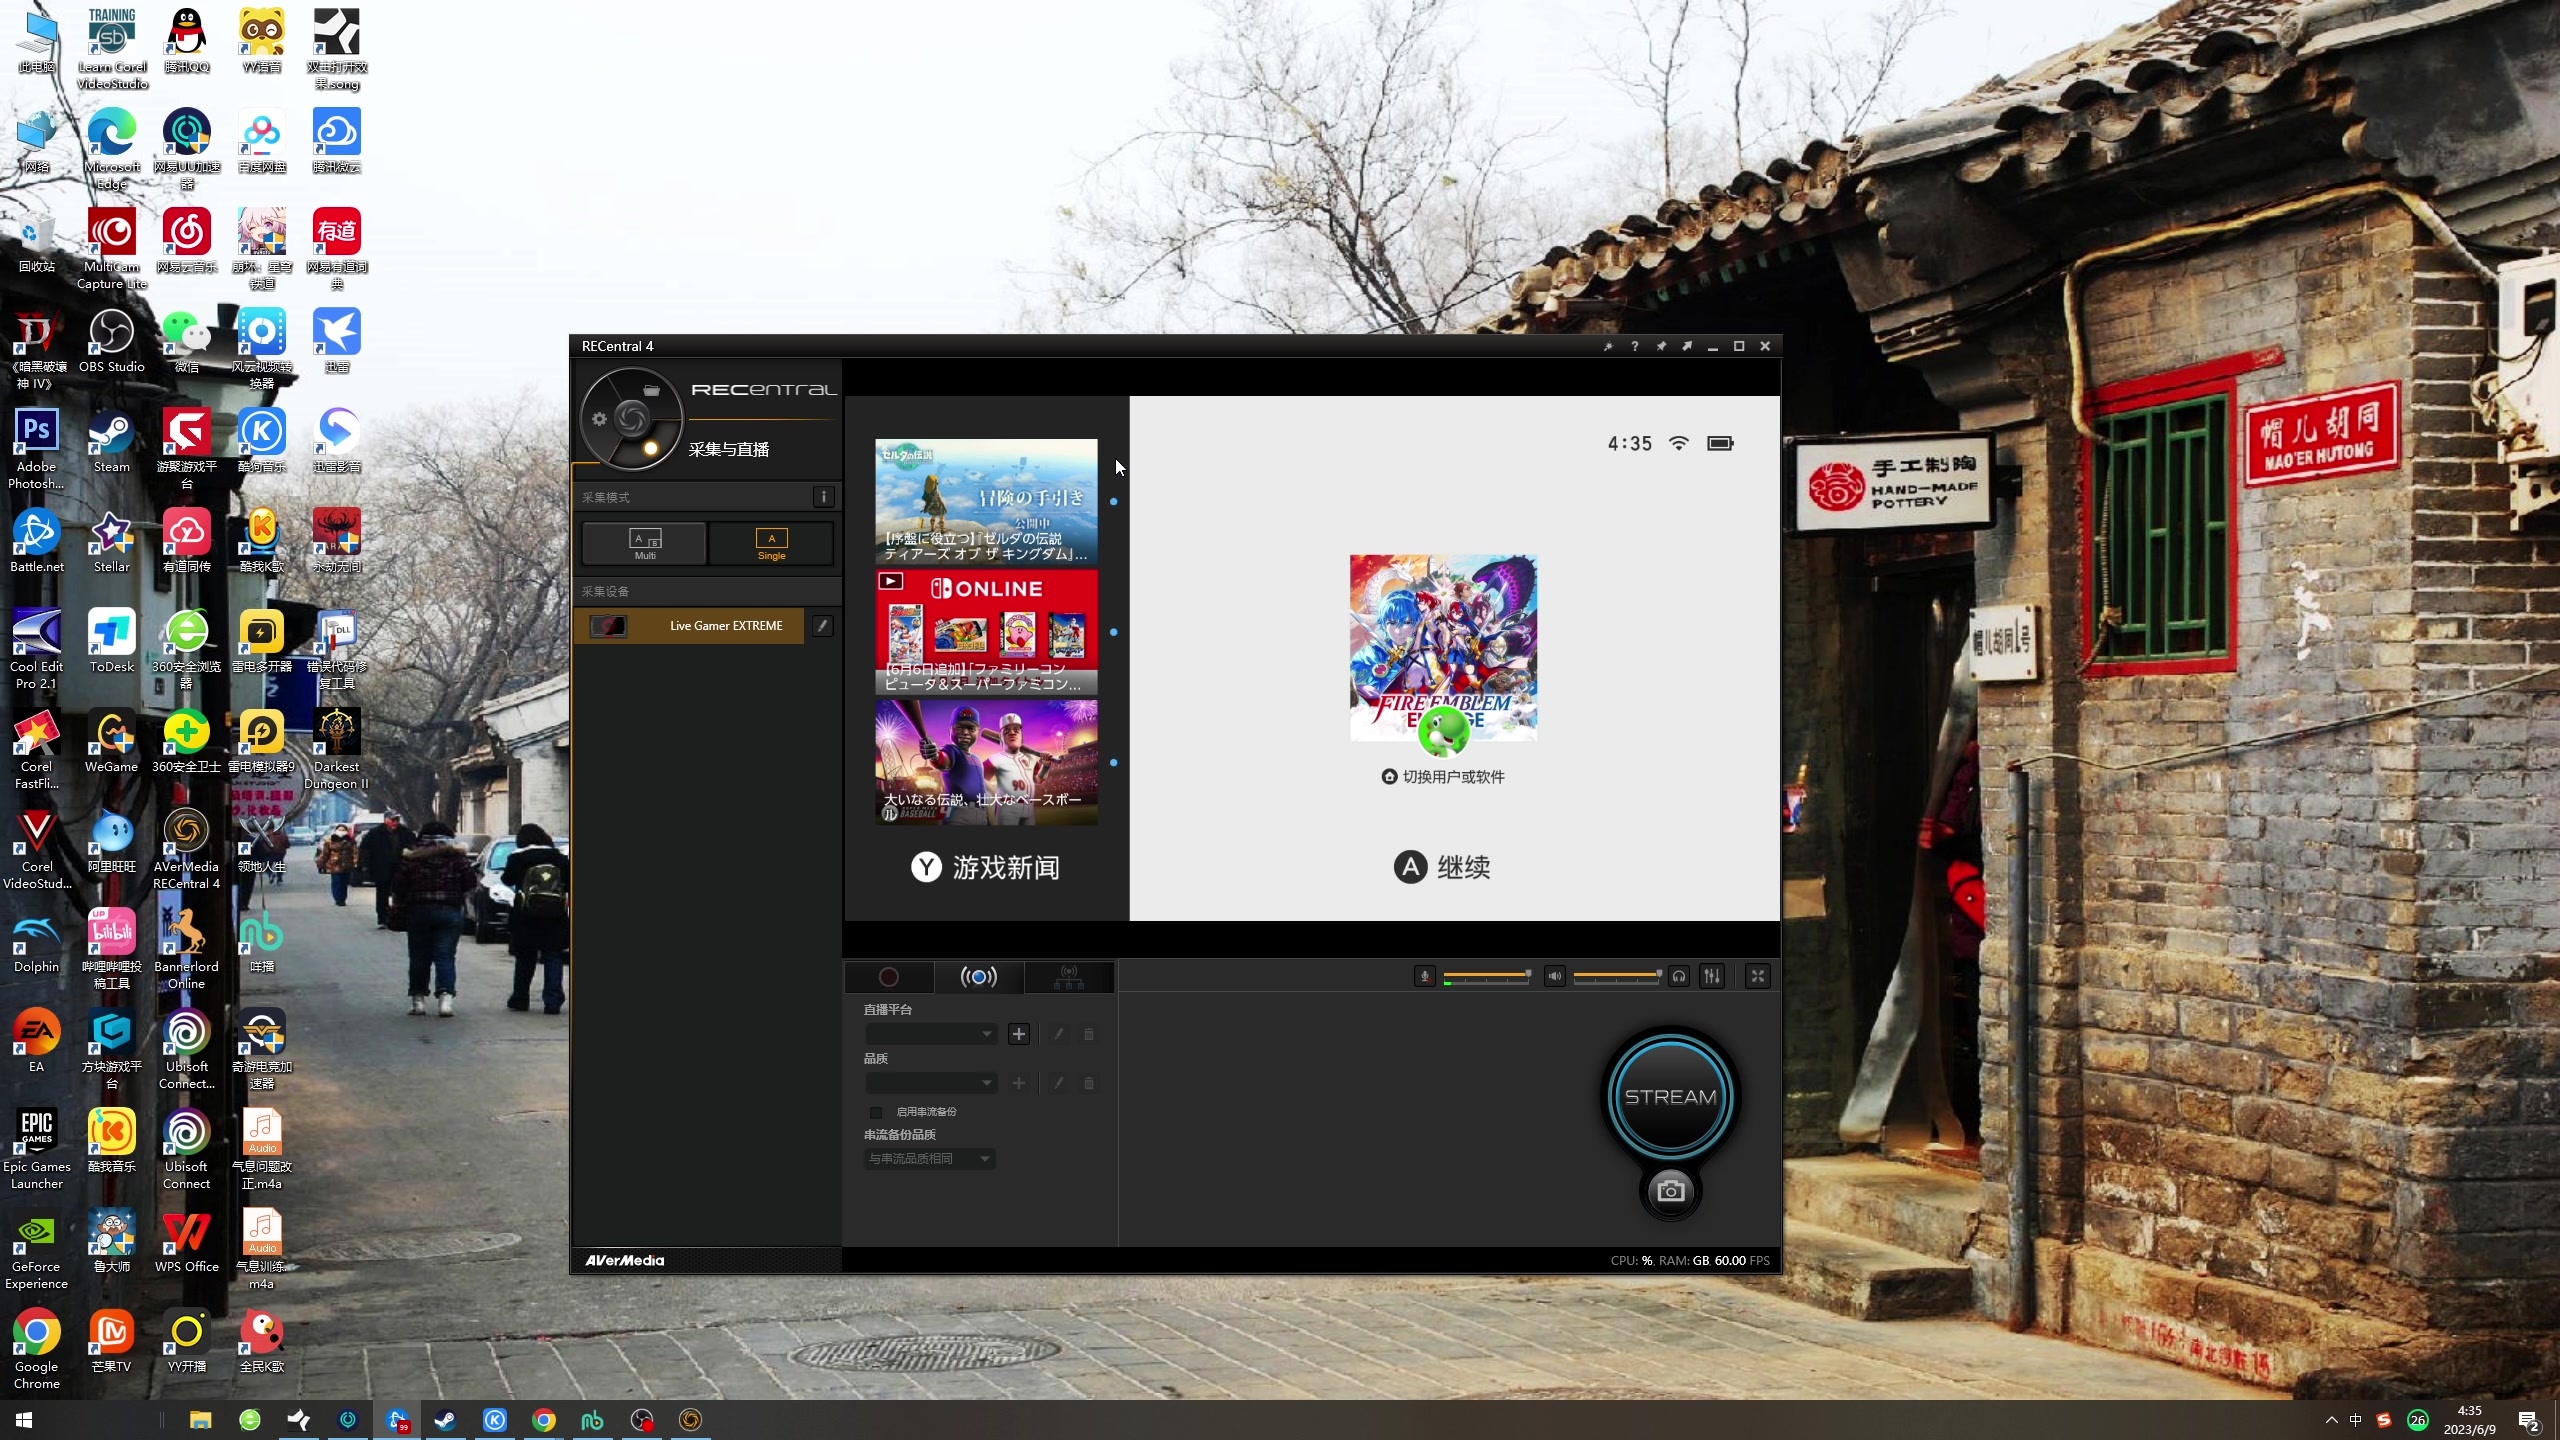Edit Live Gamer EXTREME device settings

822,626
